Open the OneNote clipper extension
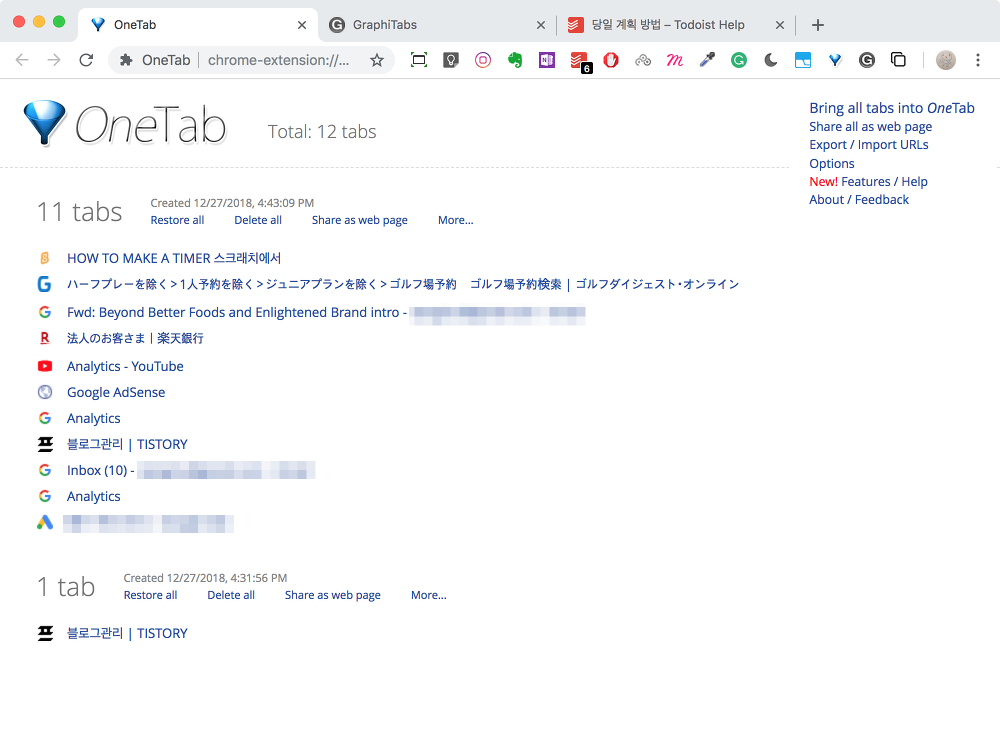This screenshot has width=1000, height=750. tap(547, 60)
